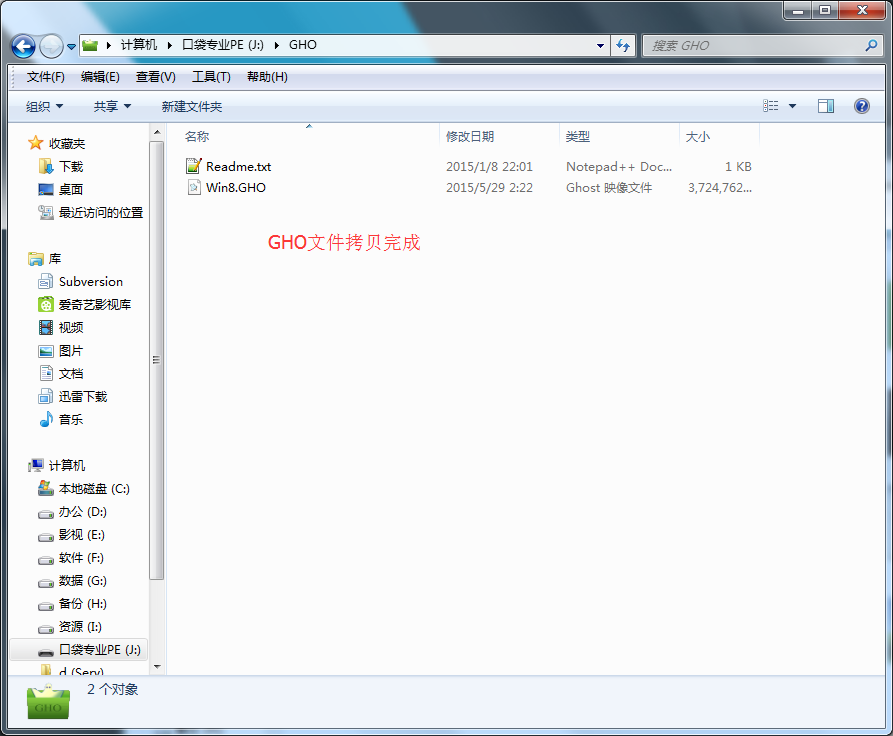
Task: Open the 爱奇艺影视库 library icon
Action: 46,305
